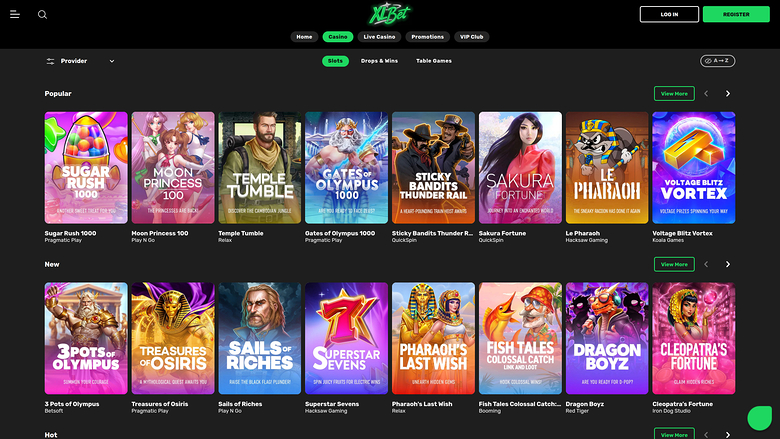Image resolution: width=780 pixels, height=439 pixels.
Task: Open Sugar Rush 1000 game thumbnail
Action: tap(86, 168)
